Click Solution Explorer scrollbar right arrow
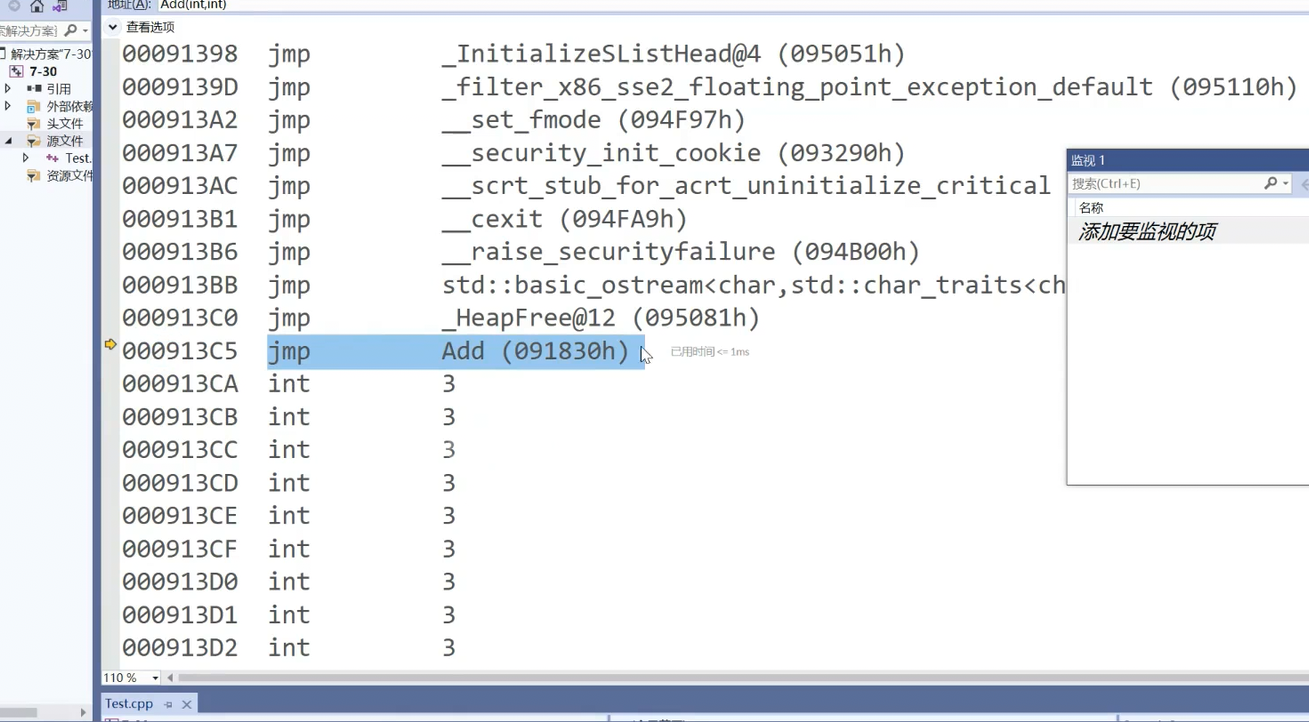The image size is (1309, 722). coord(83,712)
